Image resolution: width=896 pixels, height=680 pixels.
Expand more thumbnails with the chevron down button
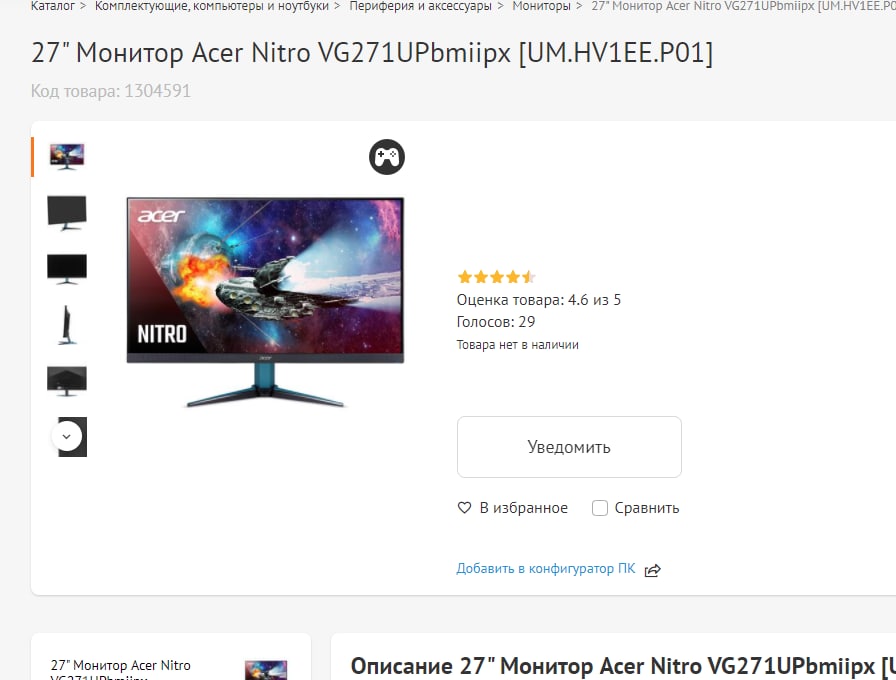pos(67,437)
